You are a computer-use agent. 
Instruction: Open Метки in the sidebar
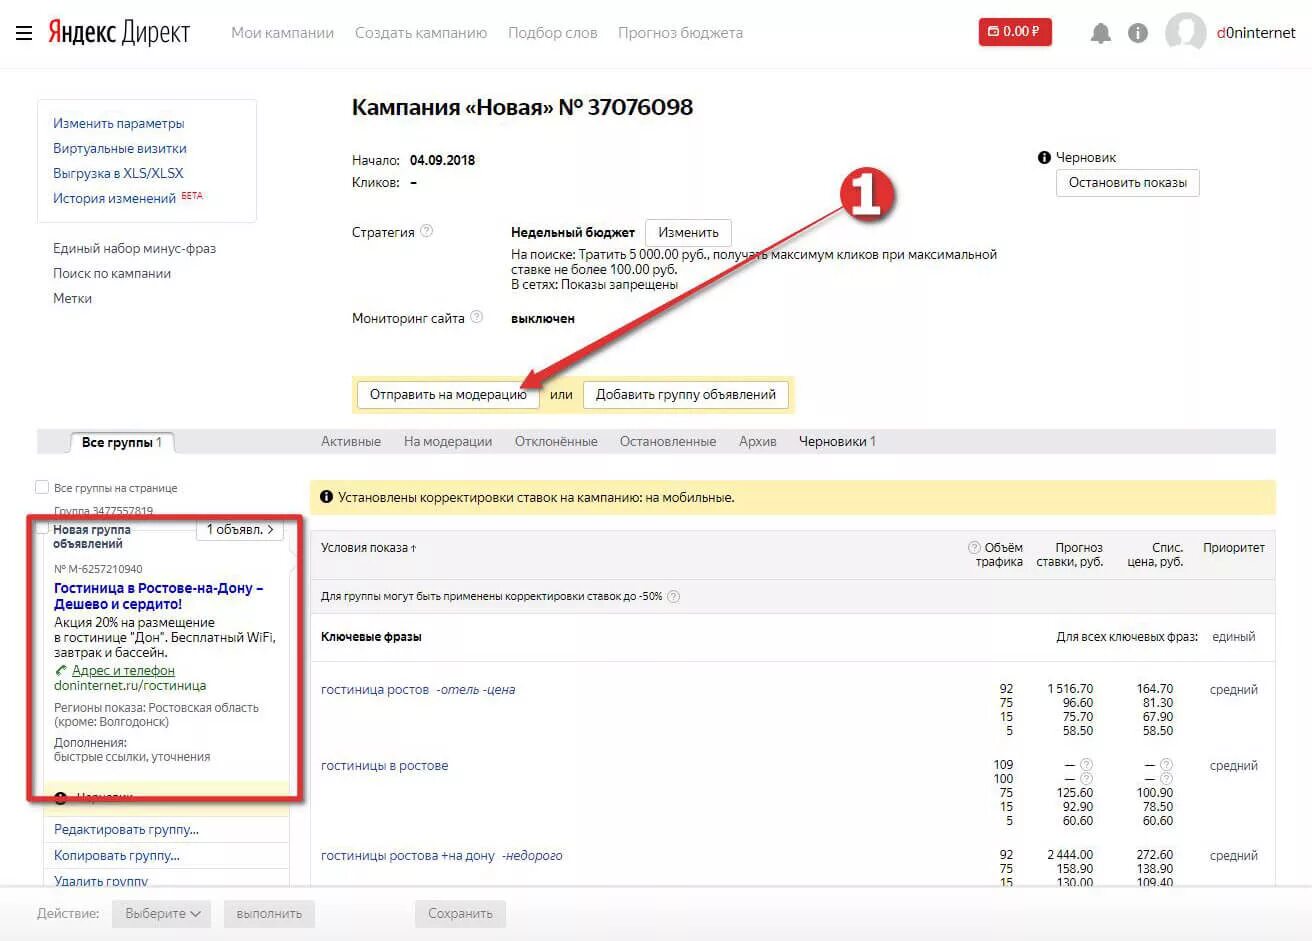coord(72,298)
